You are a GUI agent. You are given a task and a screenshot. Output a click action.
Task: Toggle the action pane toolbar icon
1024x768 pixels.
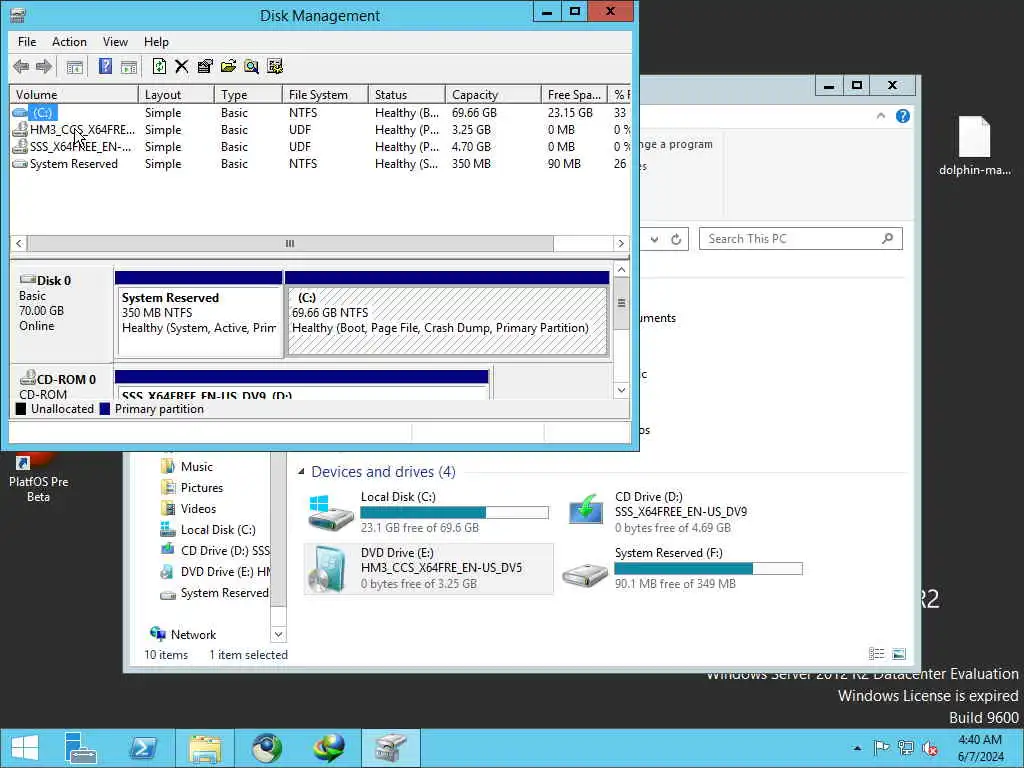pos(129,66)
